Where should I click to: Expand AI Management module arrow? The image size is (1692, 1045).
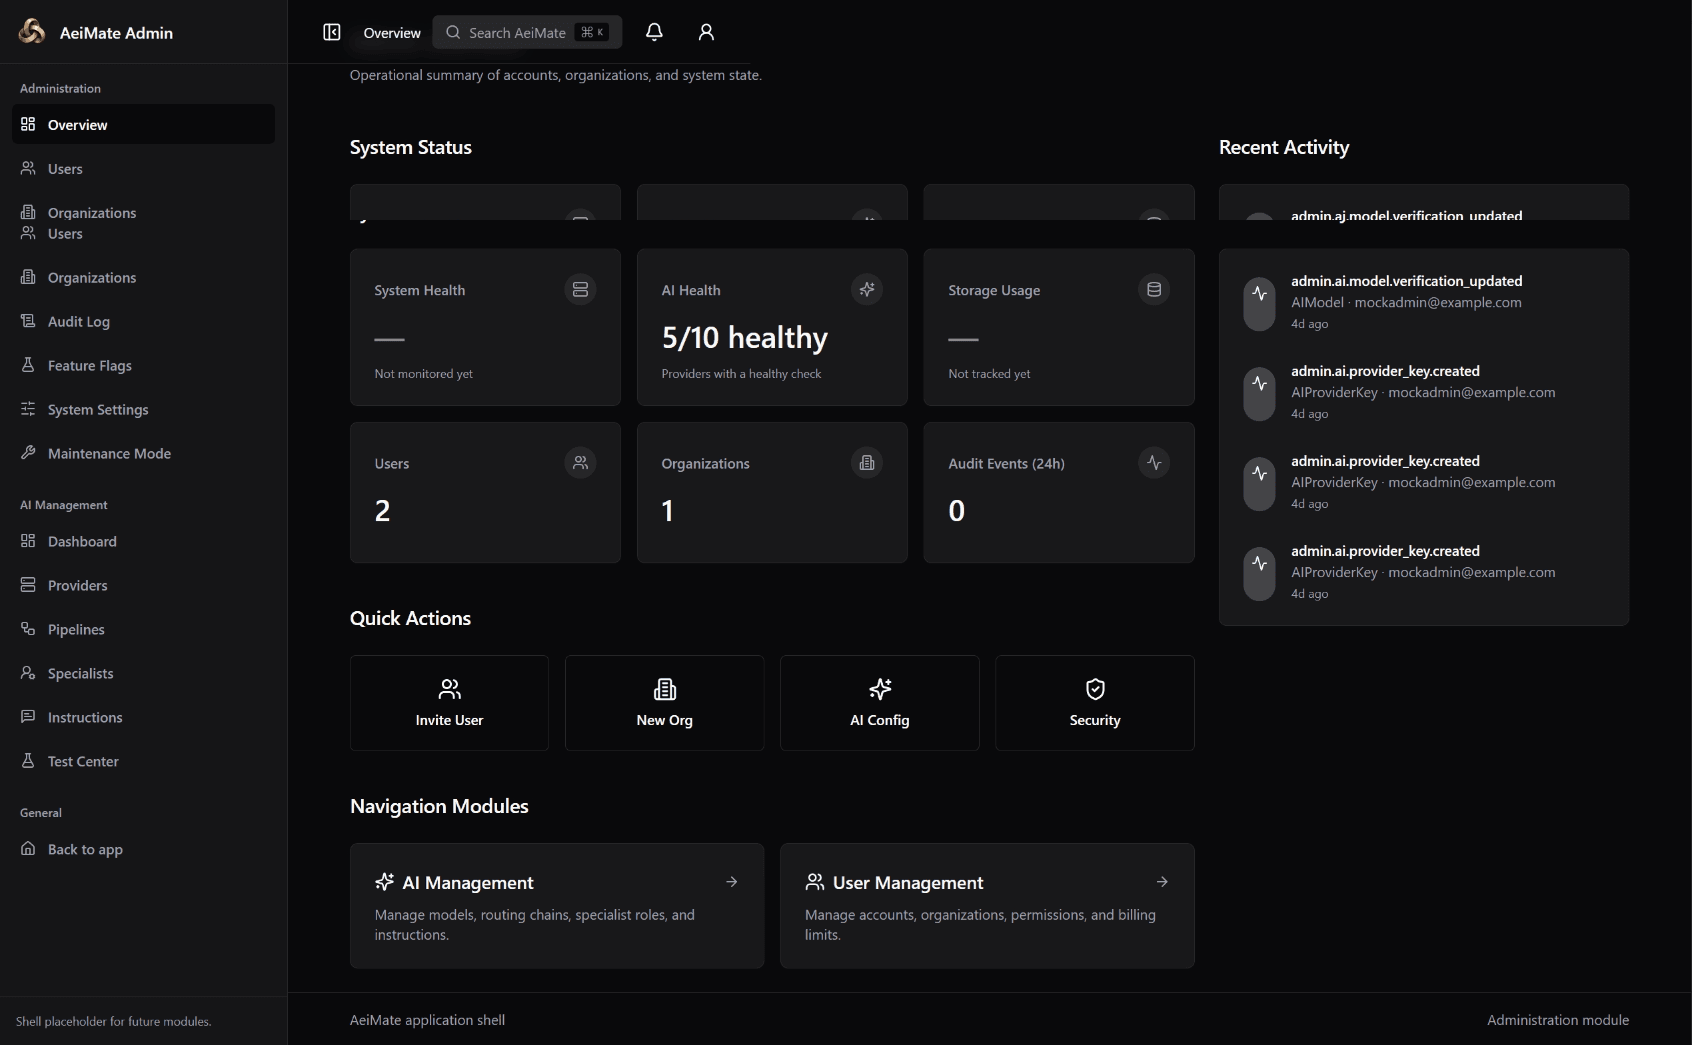pyautogui.click(x=732, y=882)
